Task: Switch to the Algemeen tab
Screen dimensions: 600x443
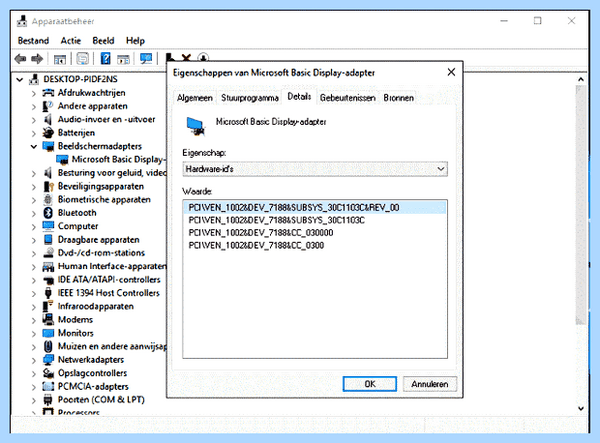Action: point(195,98)
